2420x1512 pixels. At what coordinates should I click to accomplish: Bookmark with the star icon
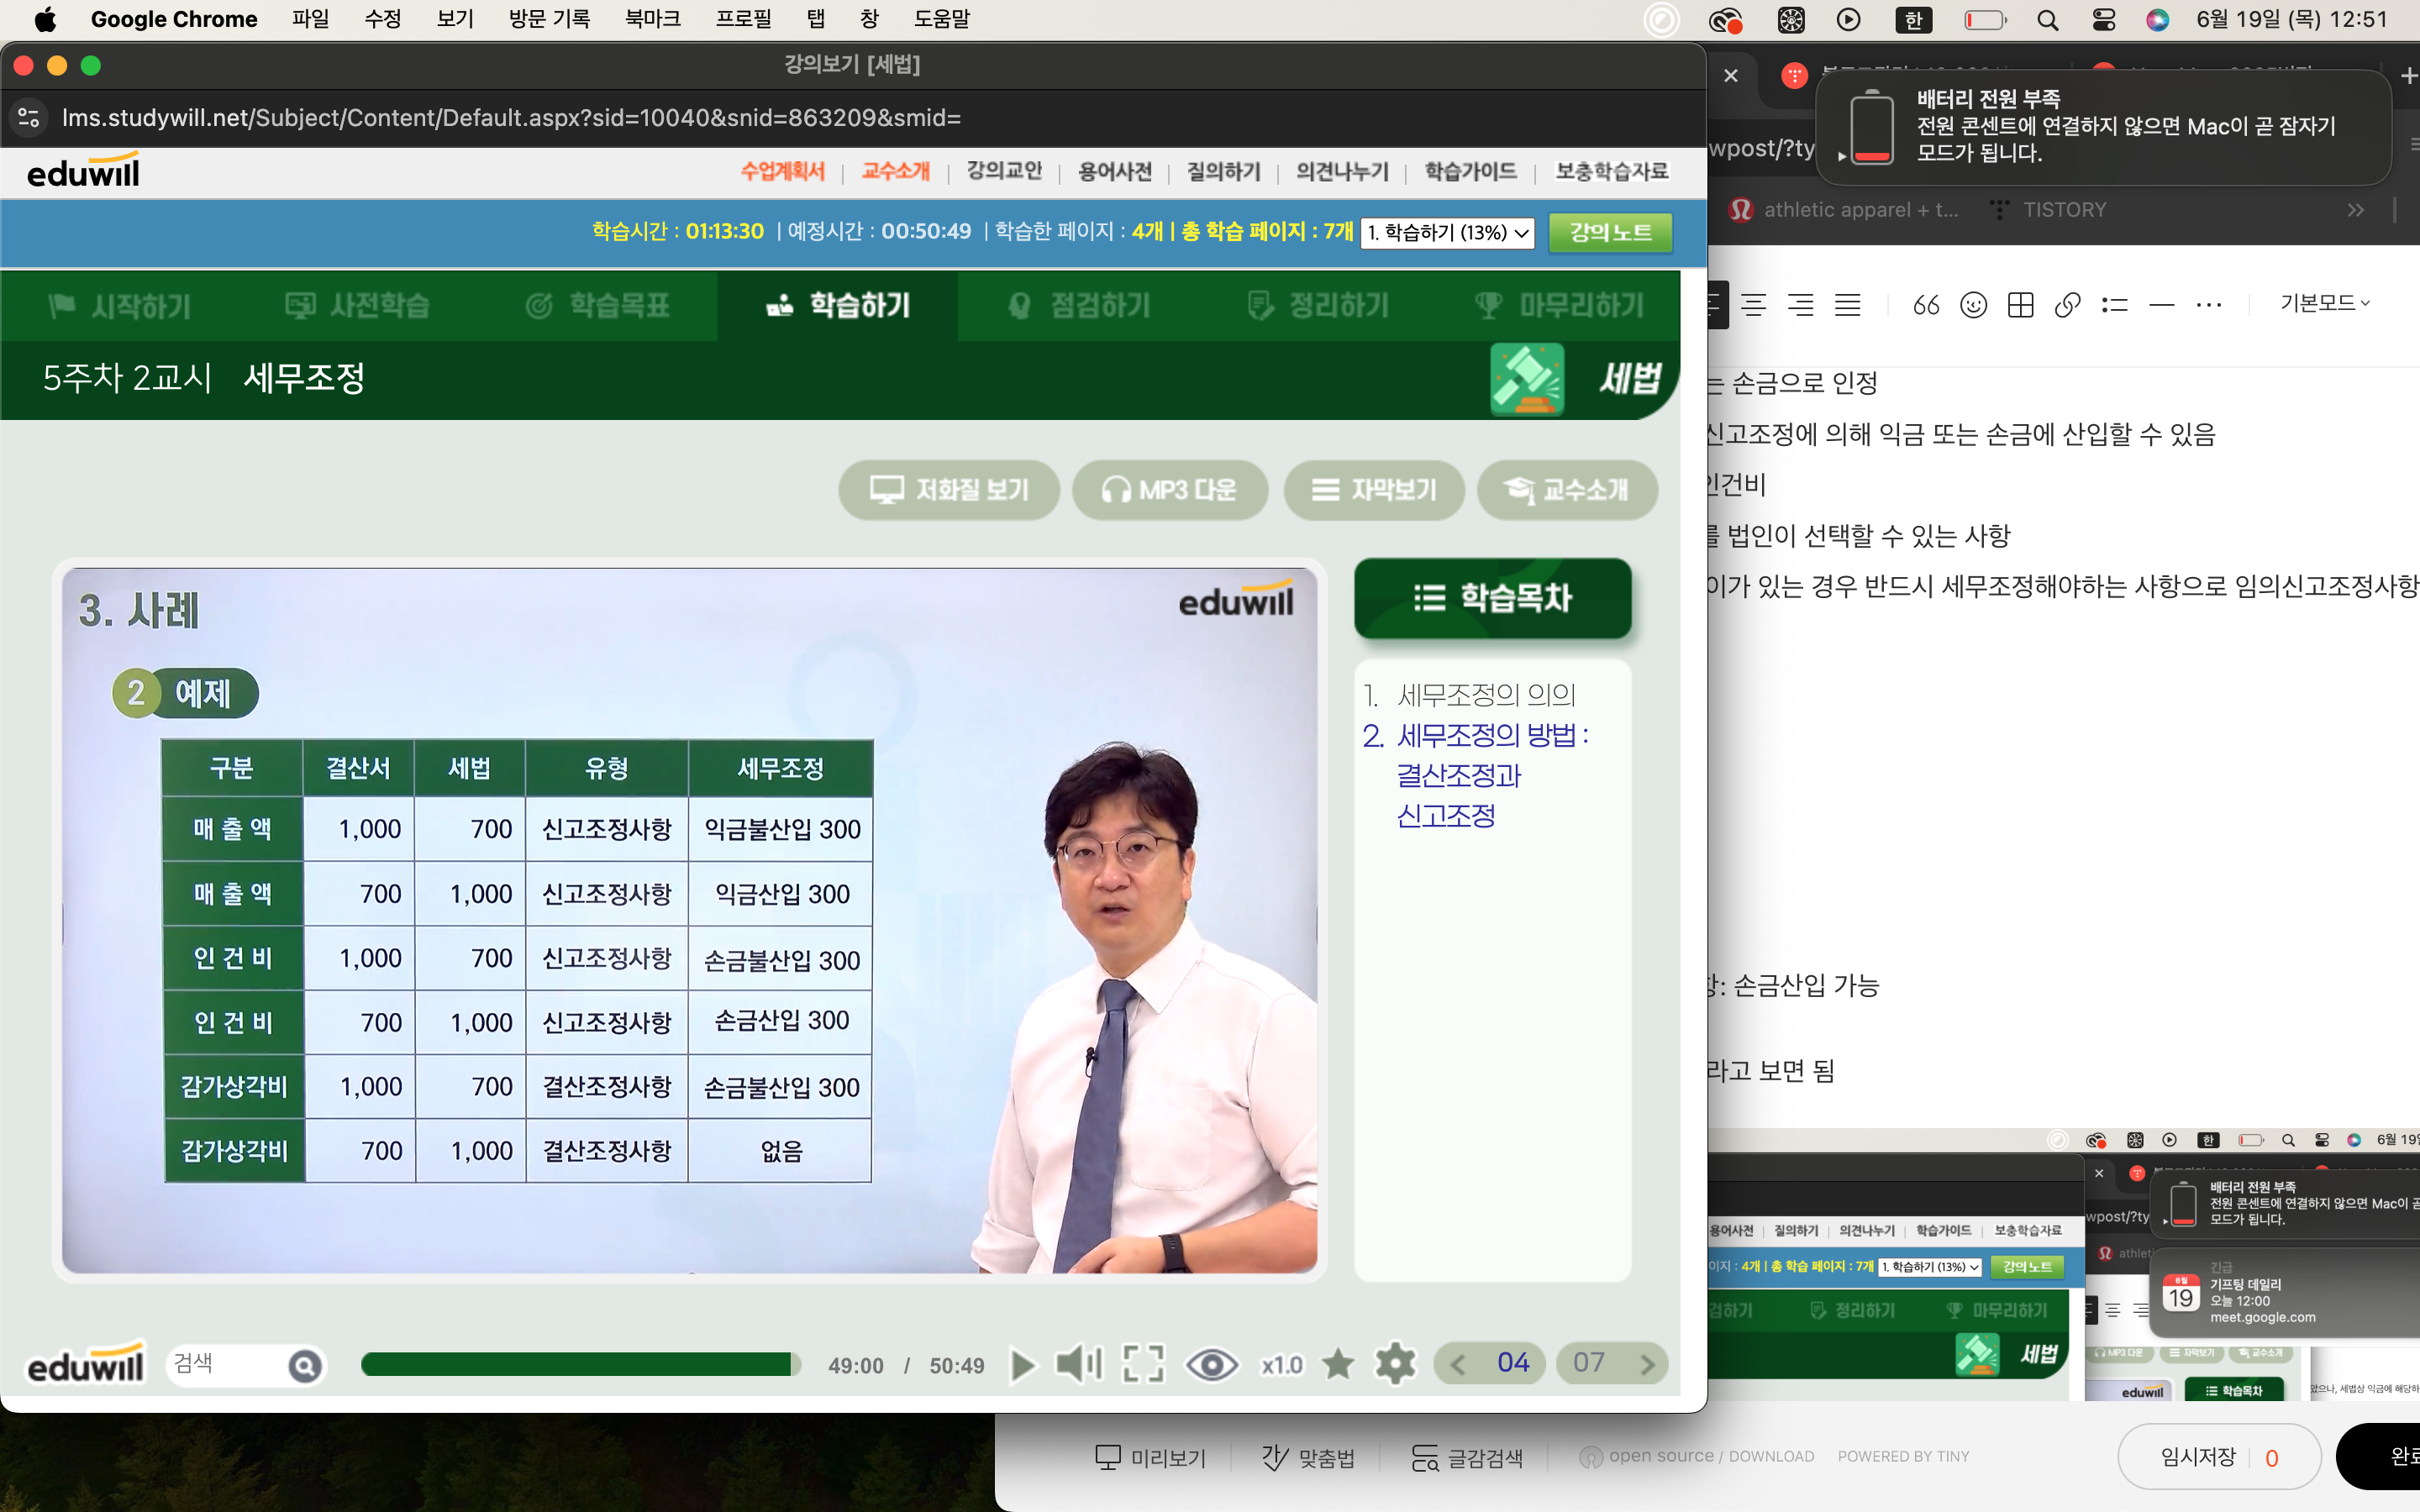[1338, 1364]
